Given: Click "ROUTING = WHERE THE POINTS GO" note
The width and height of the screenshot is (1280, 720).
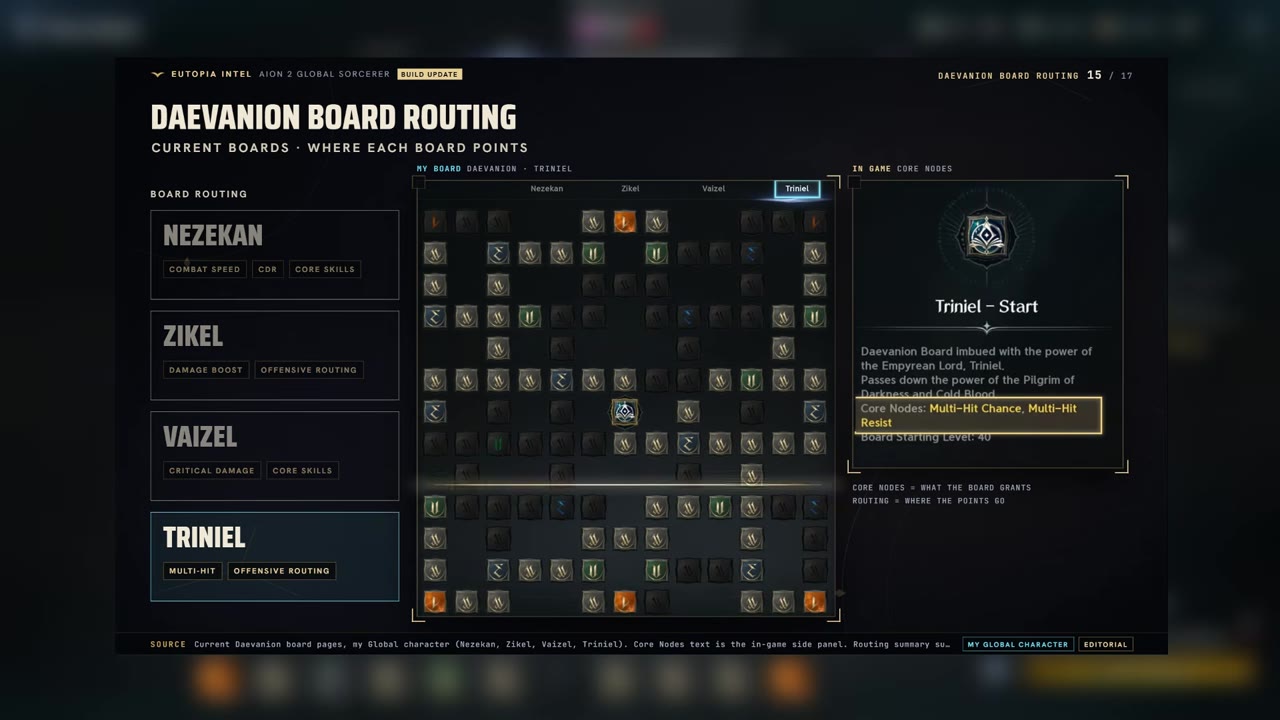Looking at the screenshot, I should coord(929,501).
